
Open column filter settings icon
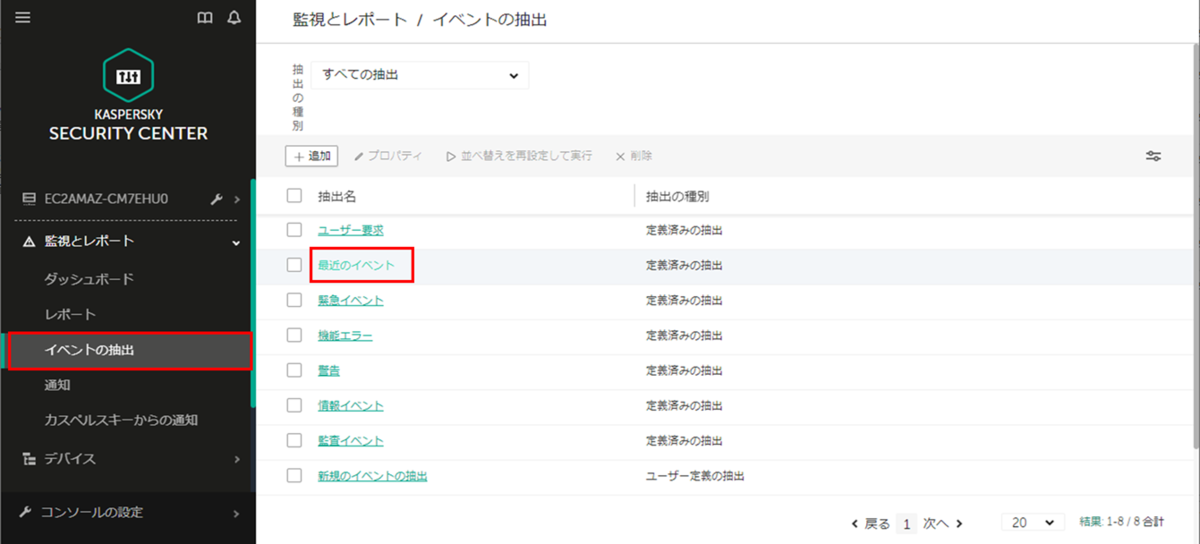click(x=1154, y=156)
